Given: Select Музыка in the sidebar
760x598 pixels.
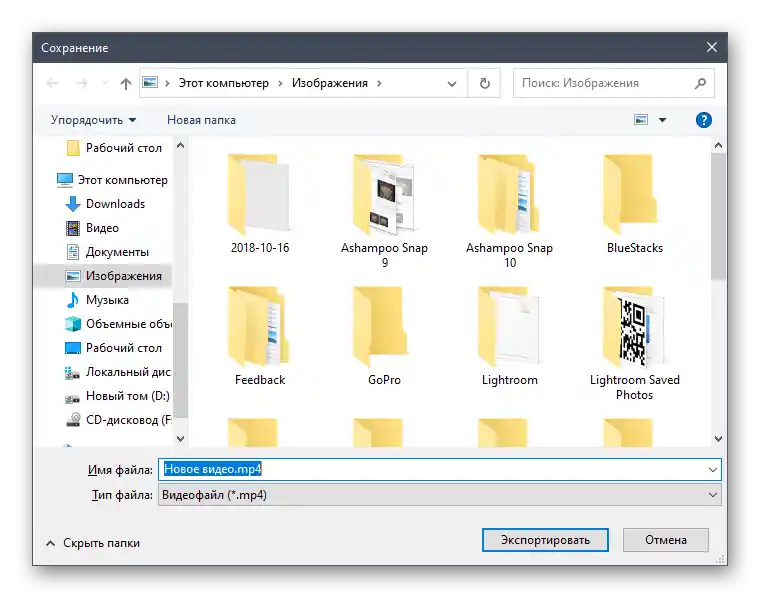Looking at the screenshot, I should coord(106,300).
